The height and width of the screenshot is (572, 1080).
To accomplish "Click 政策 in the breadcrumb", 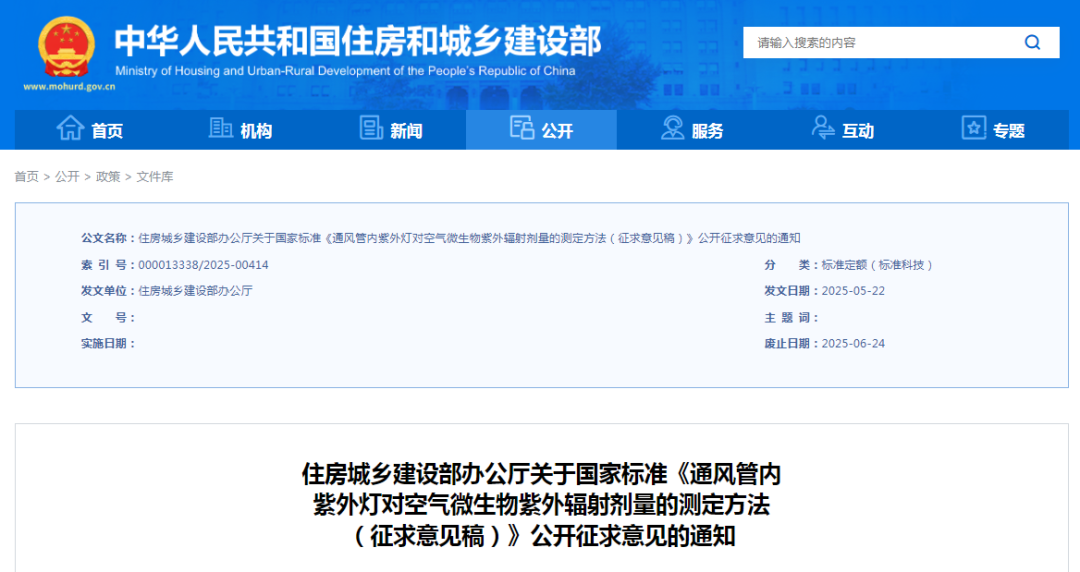I will tap(108, 177).
